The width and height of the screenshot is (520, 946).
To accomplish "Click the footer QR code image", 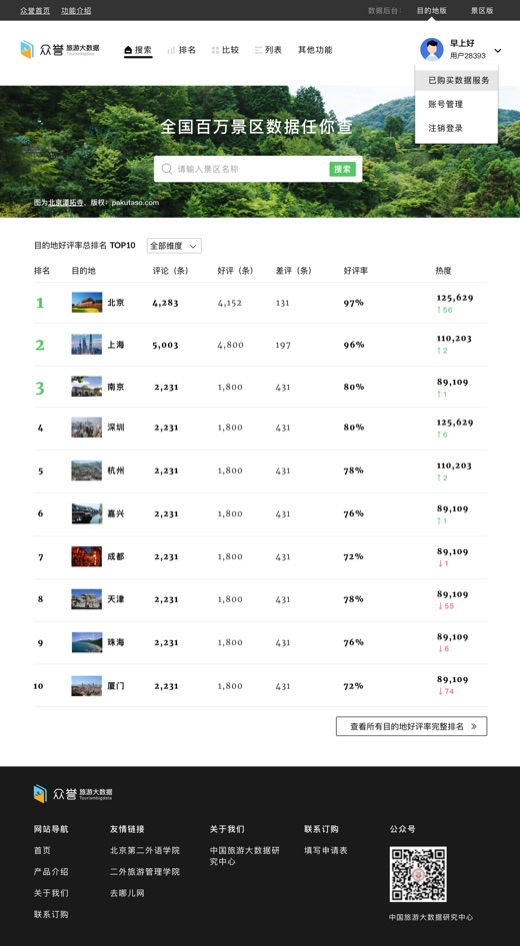I will coord(418,874).
